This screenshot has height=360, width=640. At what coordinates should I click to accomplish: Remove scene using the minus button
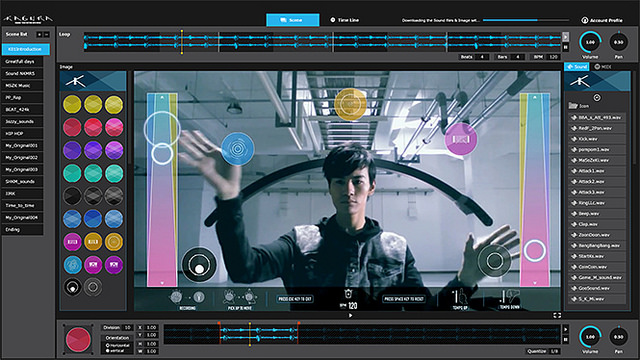pyautogui.click(x=47, y=35)
